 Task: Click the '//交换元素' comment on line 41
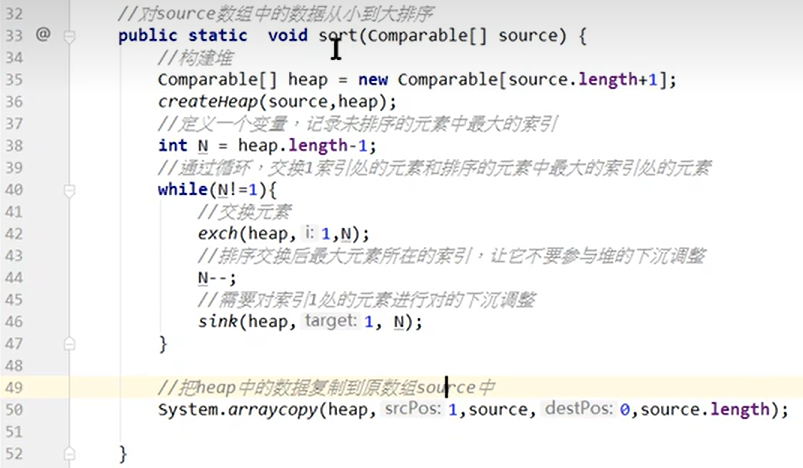[x=245, y=211]
